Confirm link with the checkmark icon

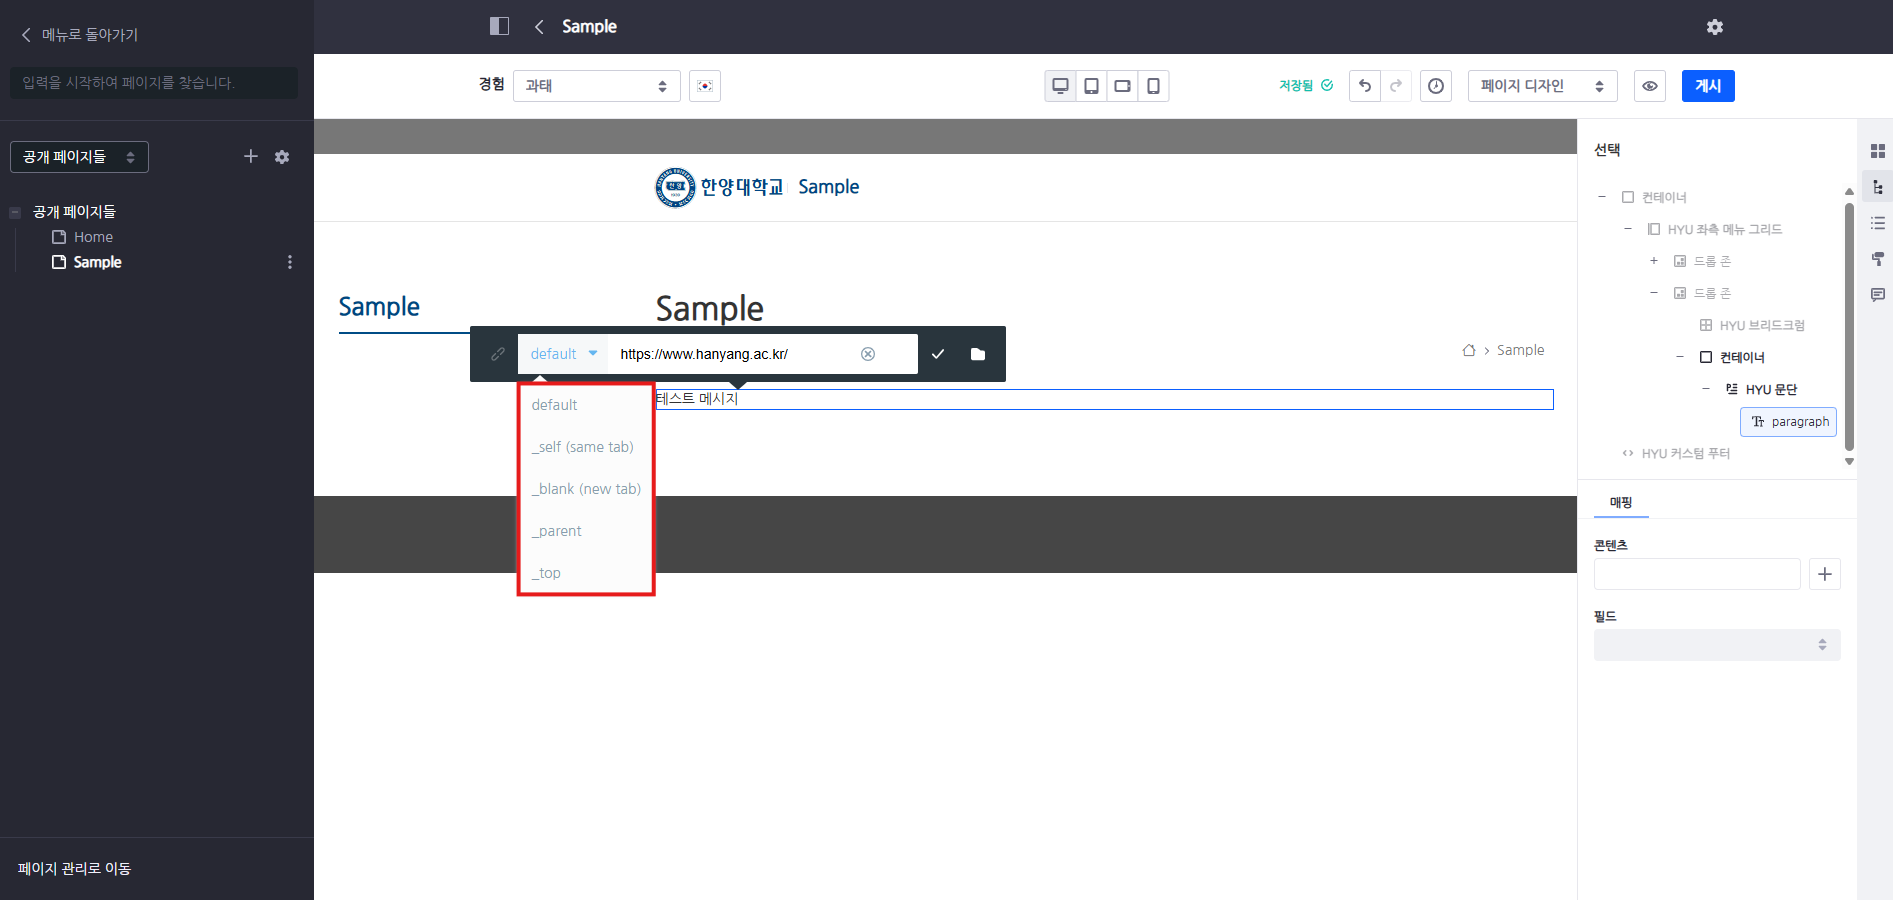[x=937, y=354]
